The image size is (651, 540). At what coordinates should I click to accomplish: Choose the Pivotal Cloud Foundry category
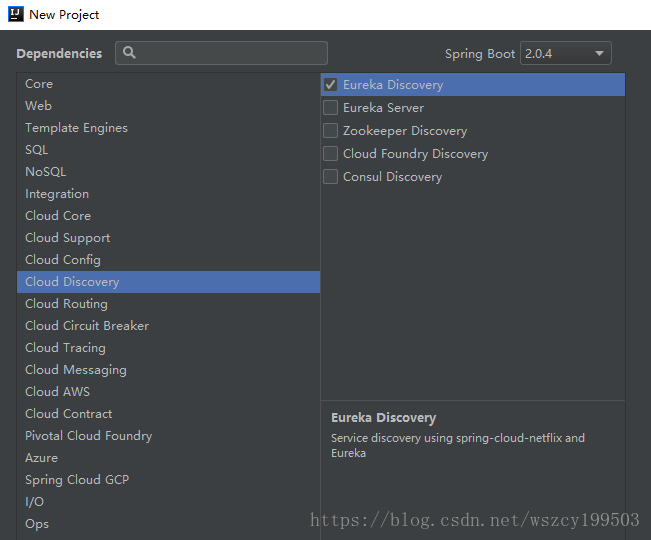(168, 436)
